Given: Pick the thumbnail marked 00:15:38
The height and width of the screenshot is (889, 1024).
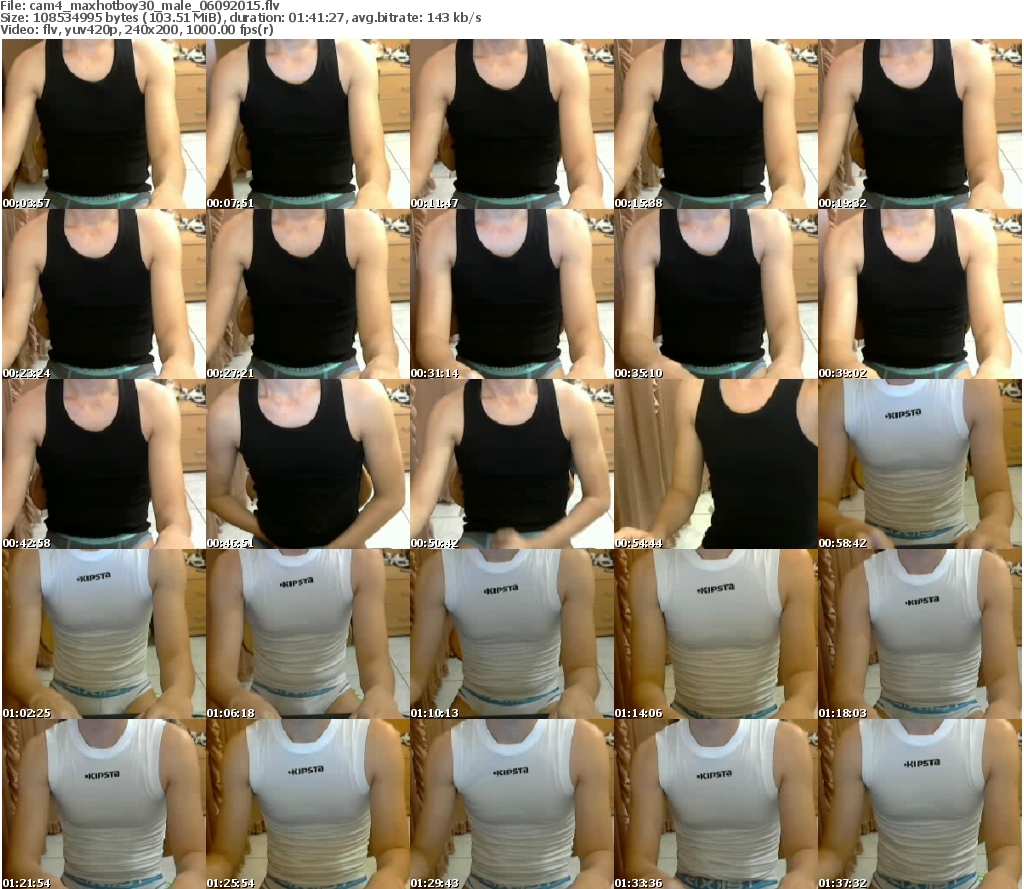Looking at the screenshot, I should (x=716, y=124).
